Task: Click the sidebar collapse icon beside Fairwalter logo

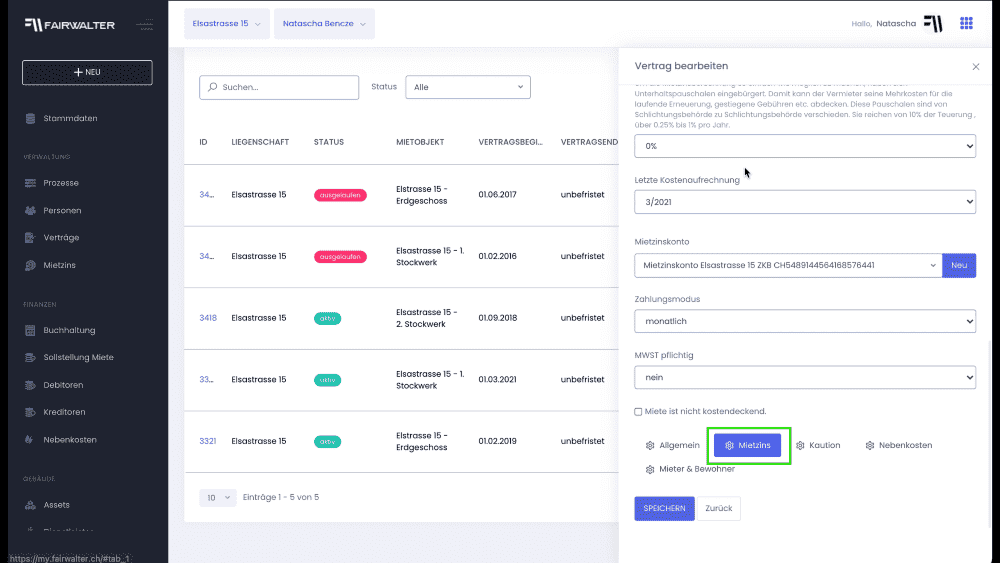Action: point(145,24)
